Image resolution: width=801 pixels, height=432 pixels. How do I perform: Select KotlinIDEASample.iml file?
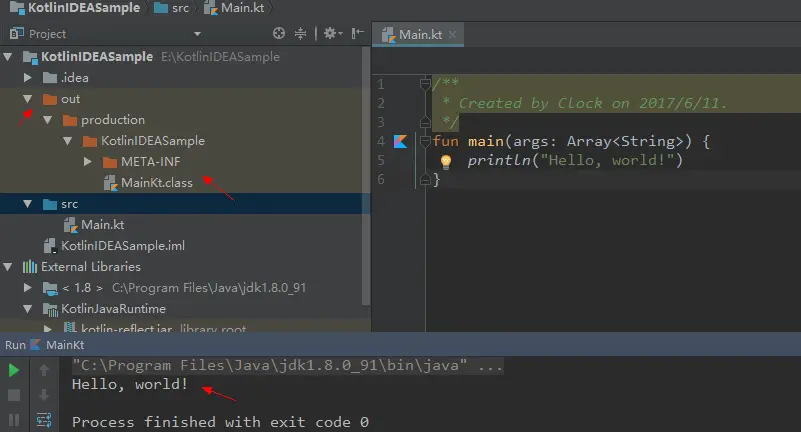[184, 246]
